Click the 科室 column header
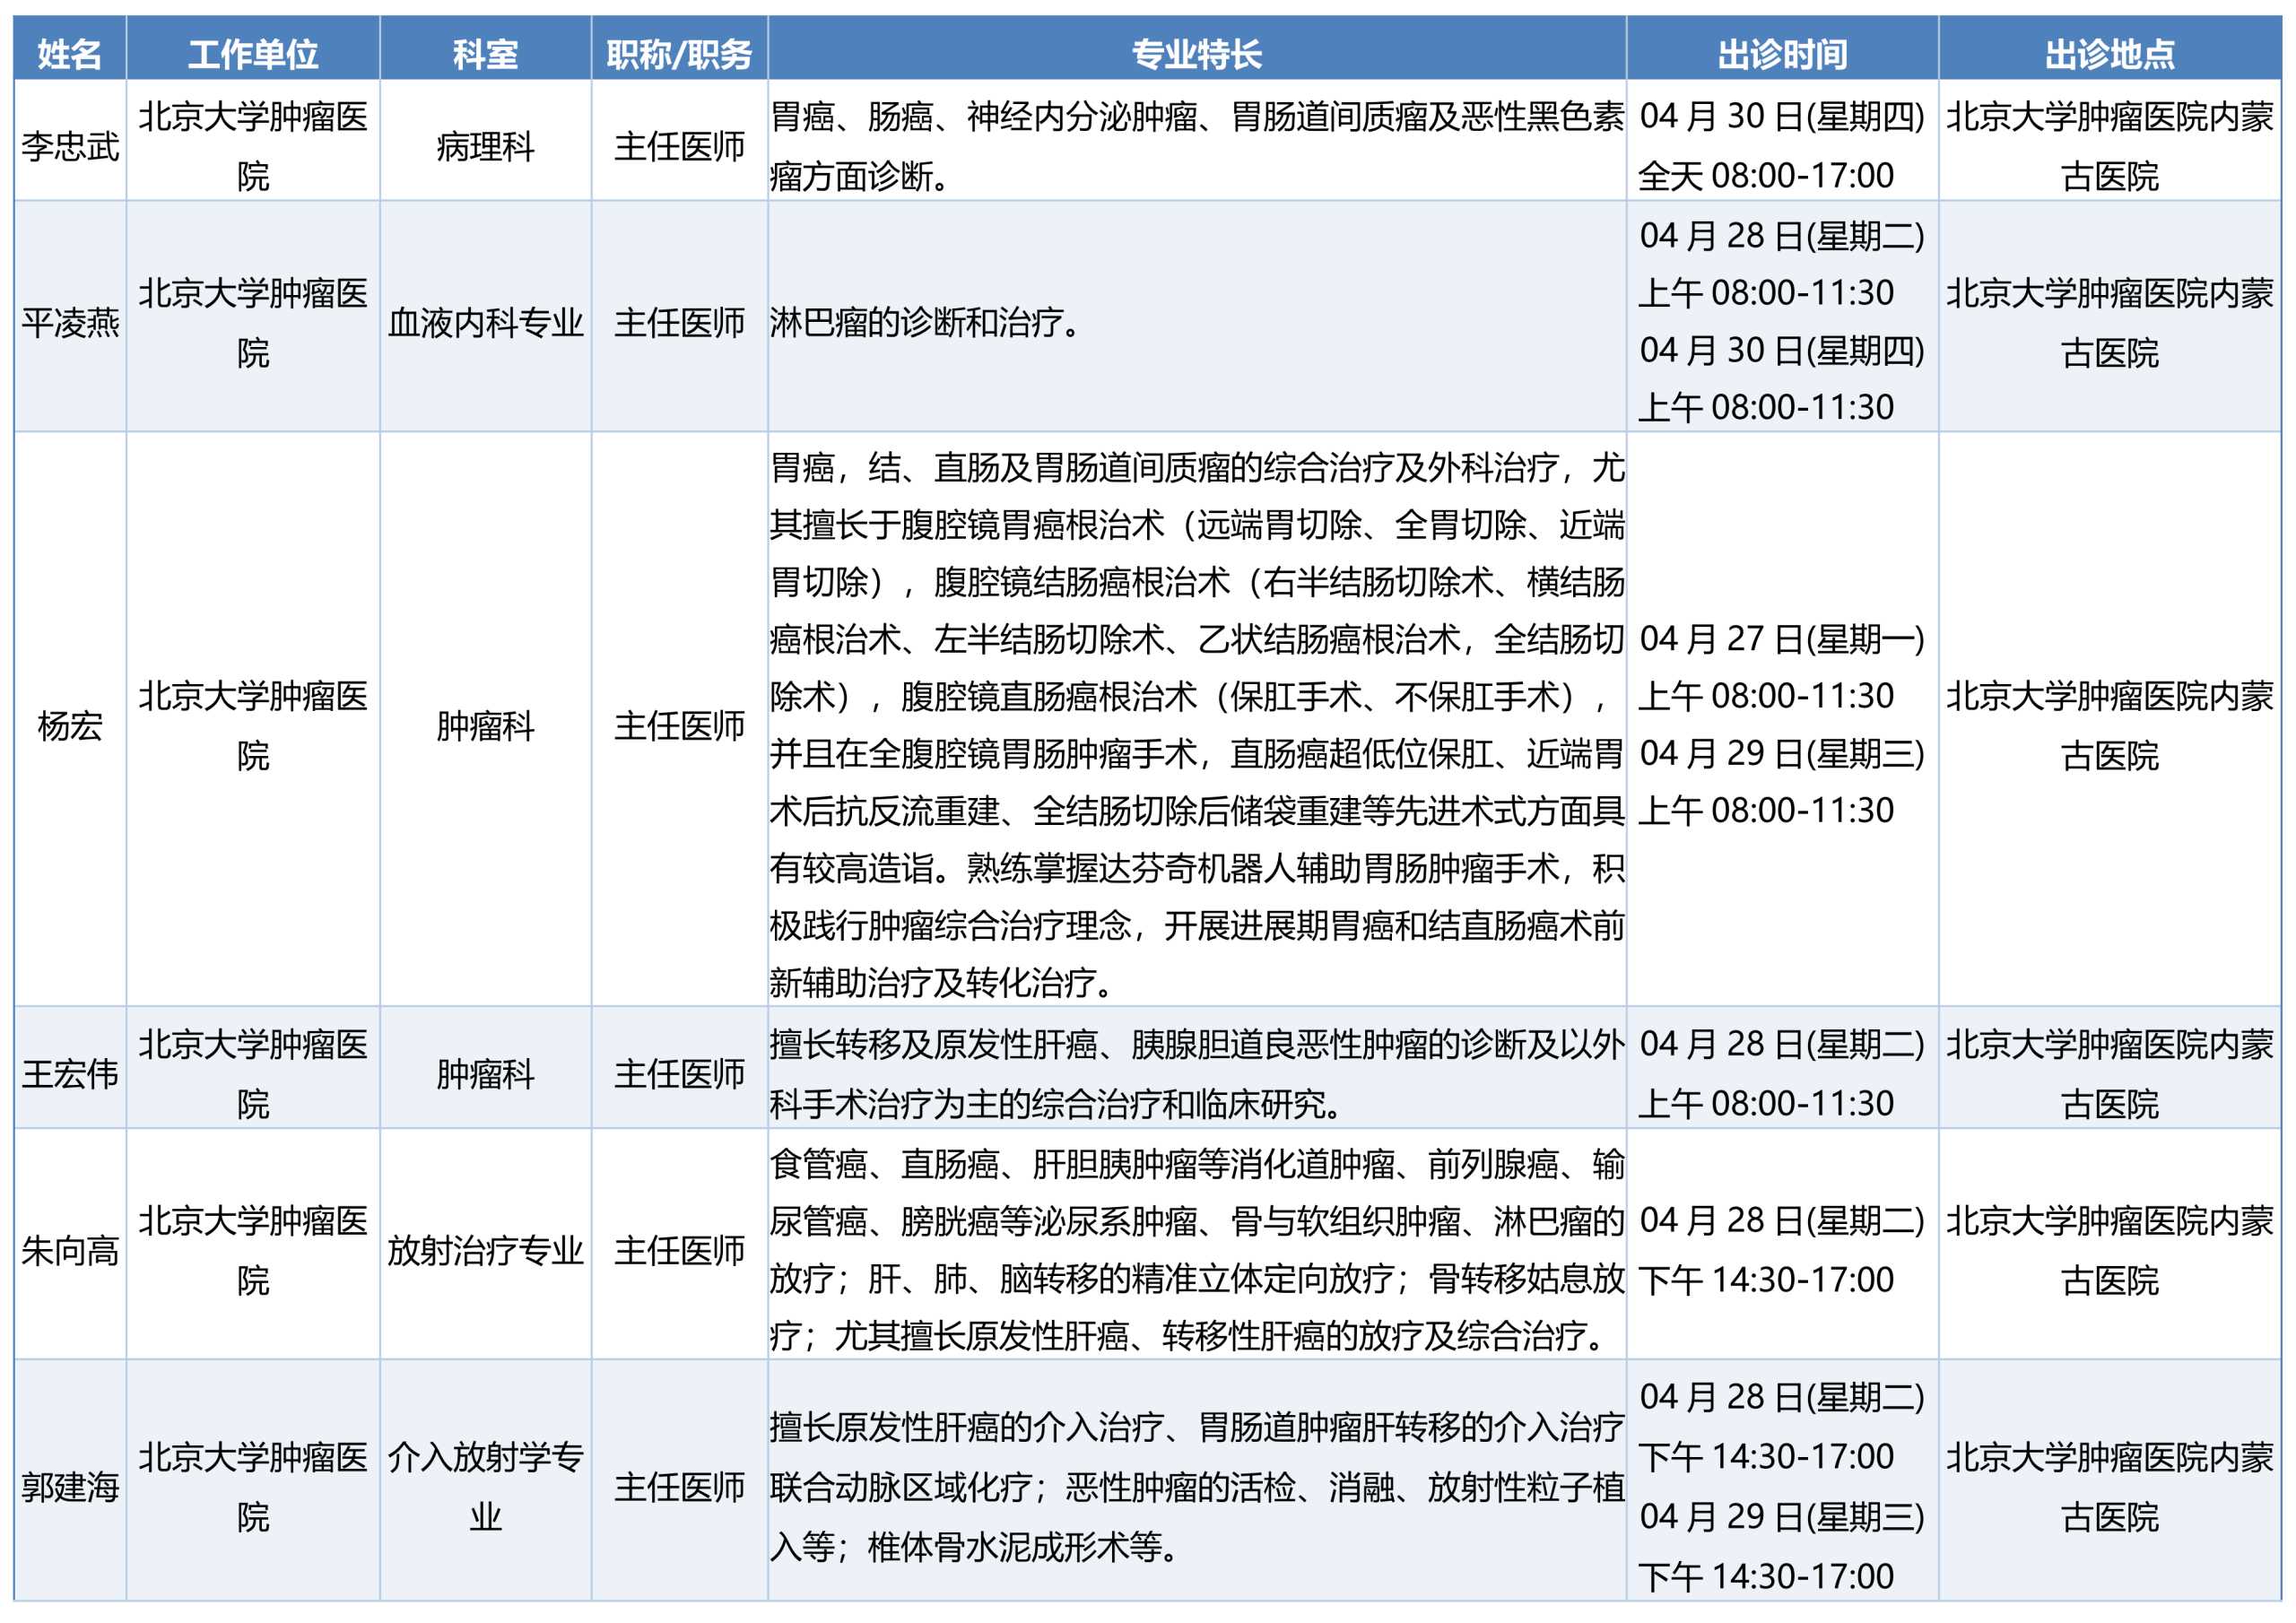The image size is (2296, 1623). 485,54
